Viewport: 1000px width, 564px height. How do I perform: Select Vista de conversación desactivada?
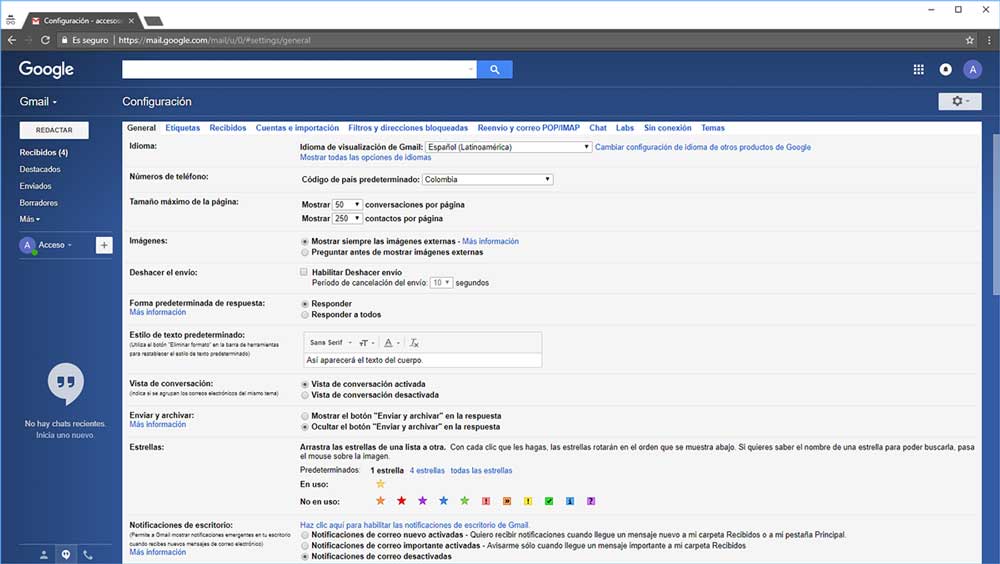pos(305,396)
